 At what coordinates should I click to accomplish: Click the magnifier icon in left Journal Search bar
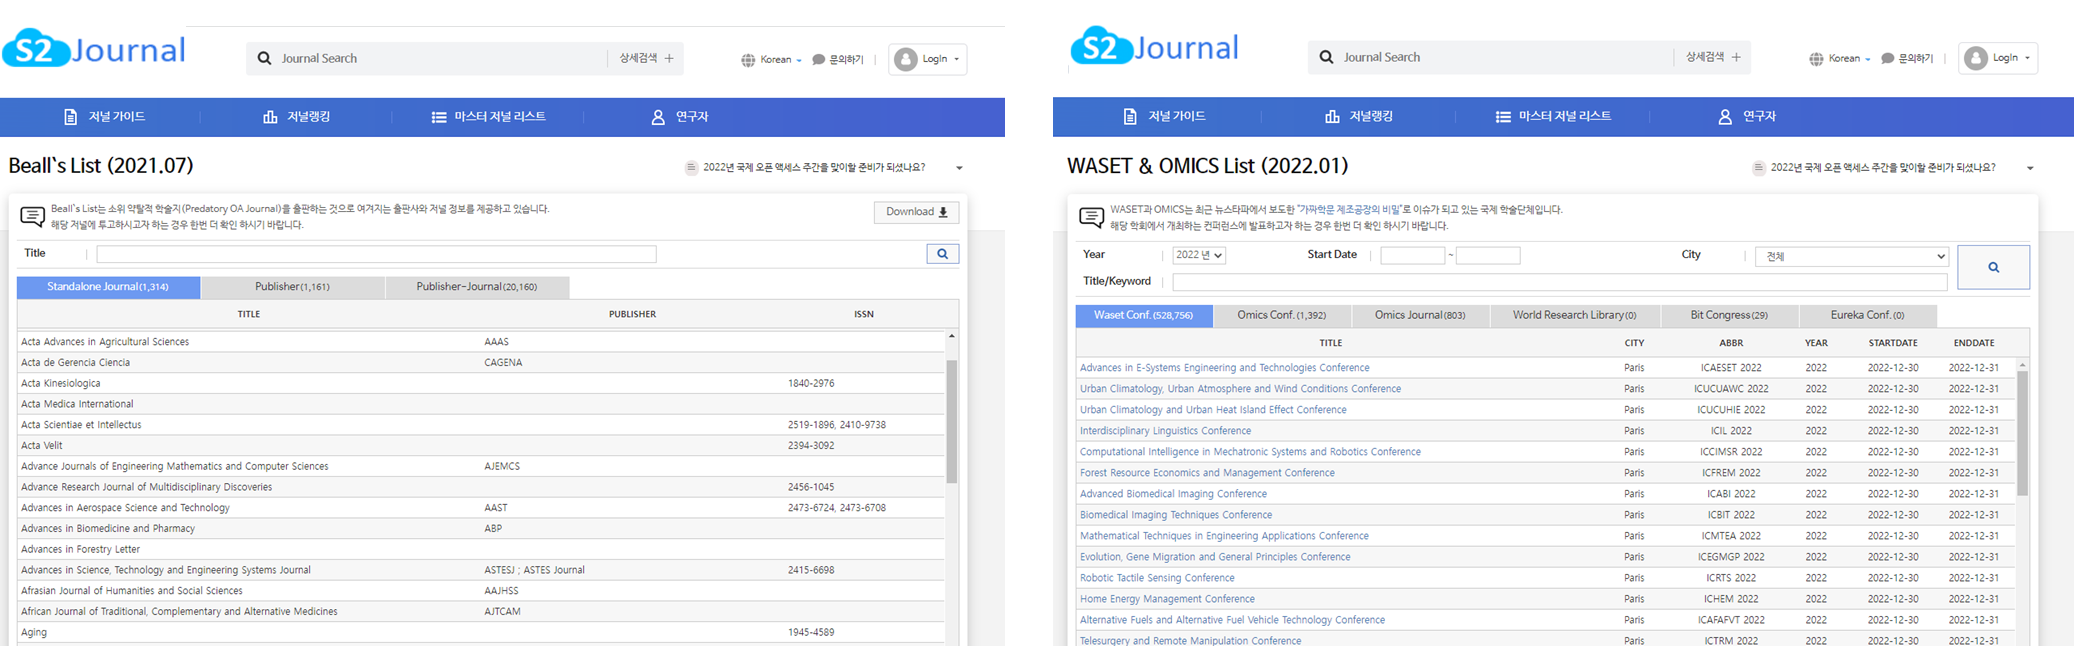coord(264,58)
